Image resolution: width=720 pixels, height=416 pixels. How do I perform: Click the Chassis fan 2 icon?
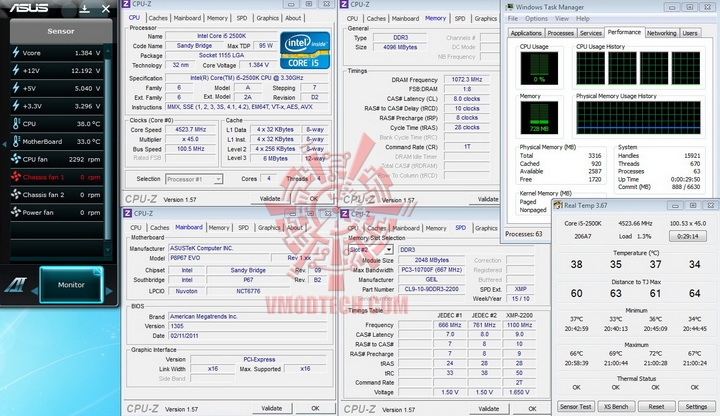[16, 195]
